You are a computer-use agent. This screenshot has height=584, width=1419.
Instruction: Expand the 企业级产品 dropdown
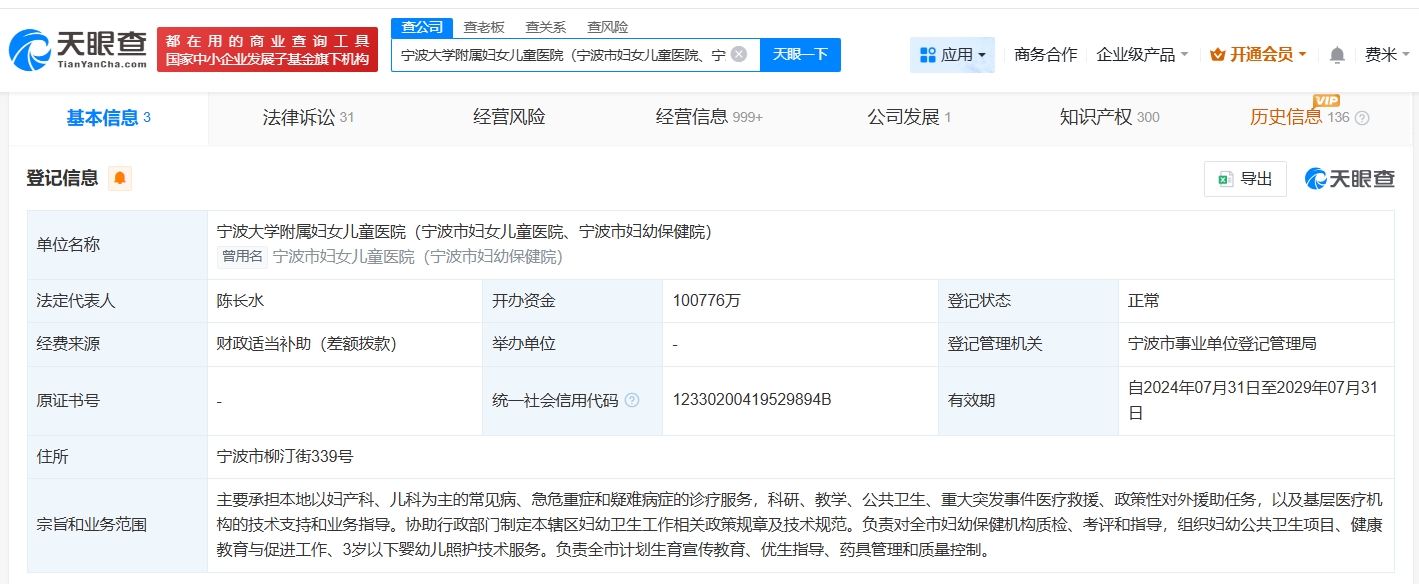point(1142,55)
